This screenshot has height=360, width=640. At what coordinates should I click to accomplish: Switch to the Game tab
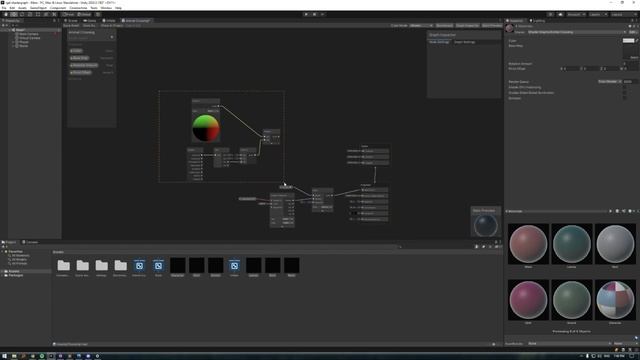(90, 20)
